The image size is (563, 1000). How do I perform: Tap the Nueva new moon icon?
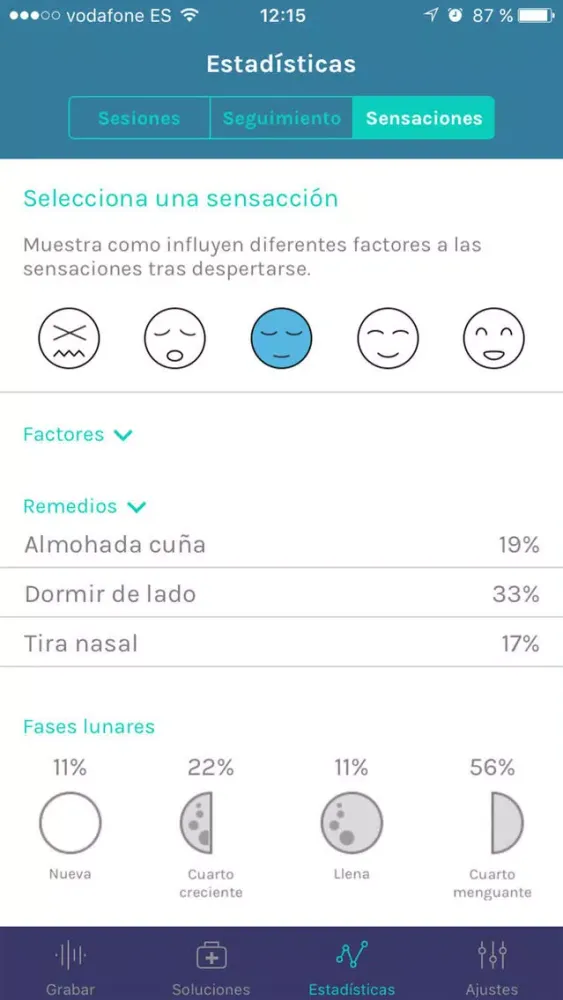[x=70, y=823]
